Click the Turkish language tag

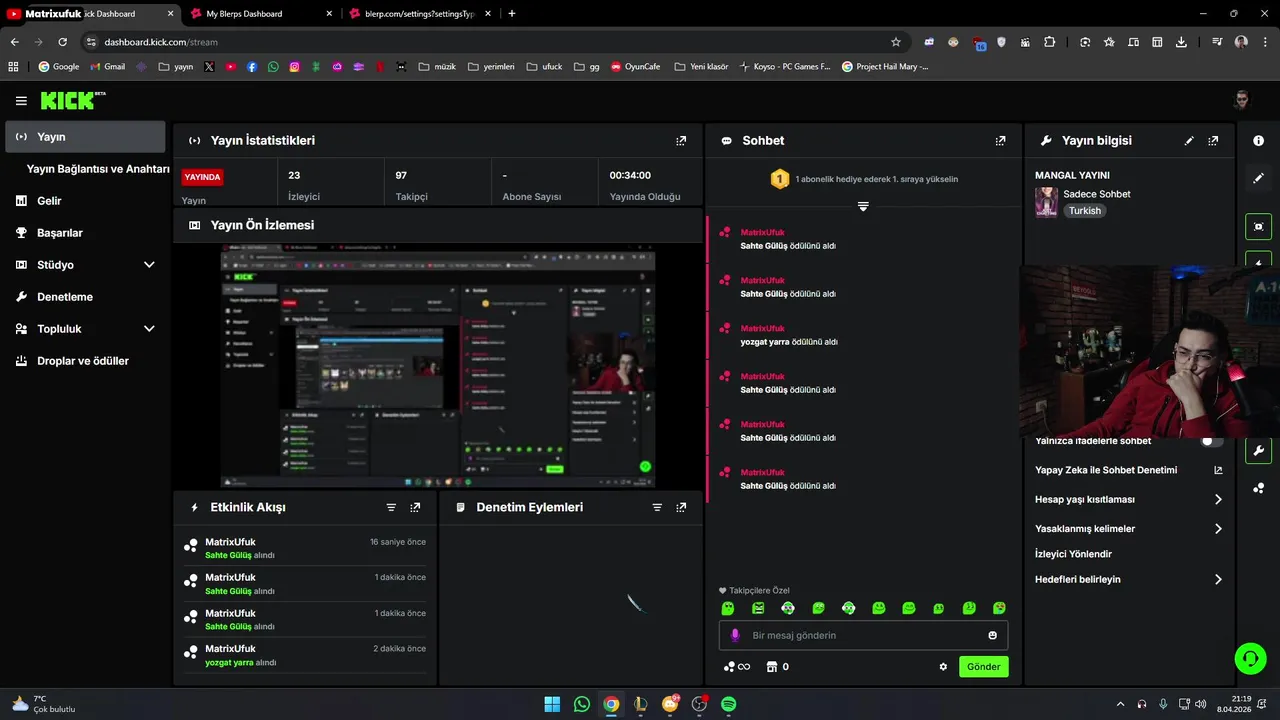click(1084, 211)
